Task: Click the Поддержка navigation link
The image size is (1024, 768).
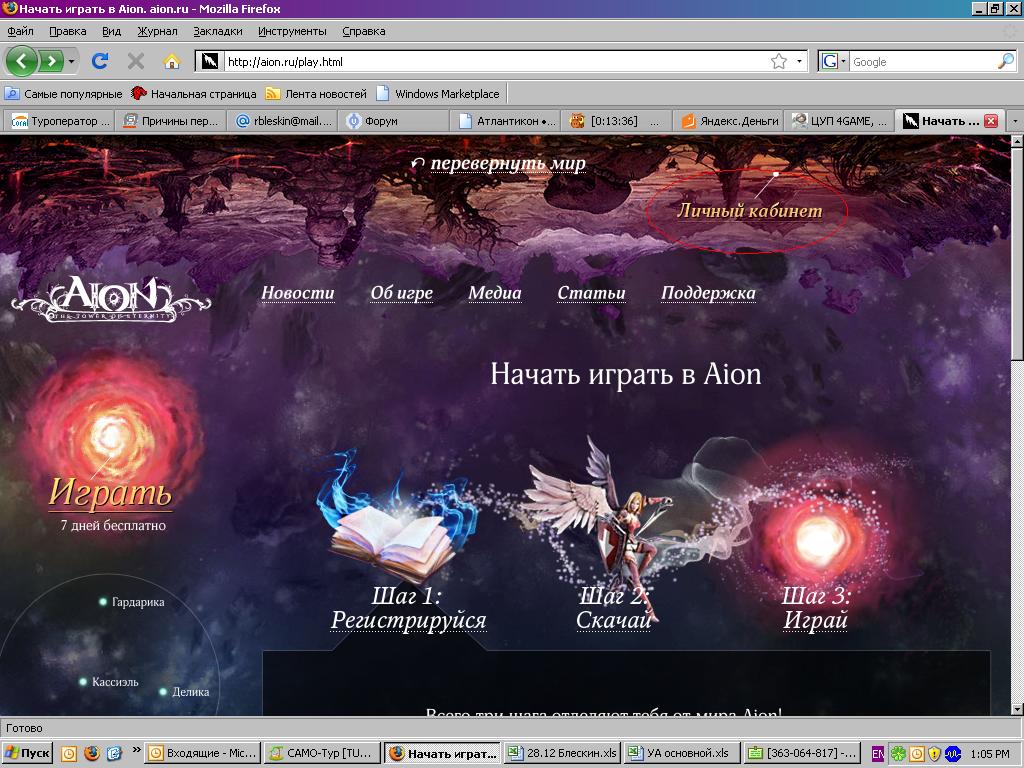Action: 708,293
